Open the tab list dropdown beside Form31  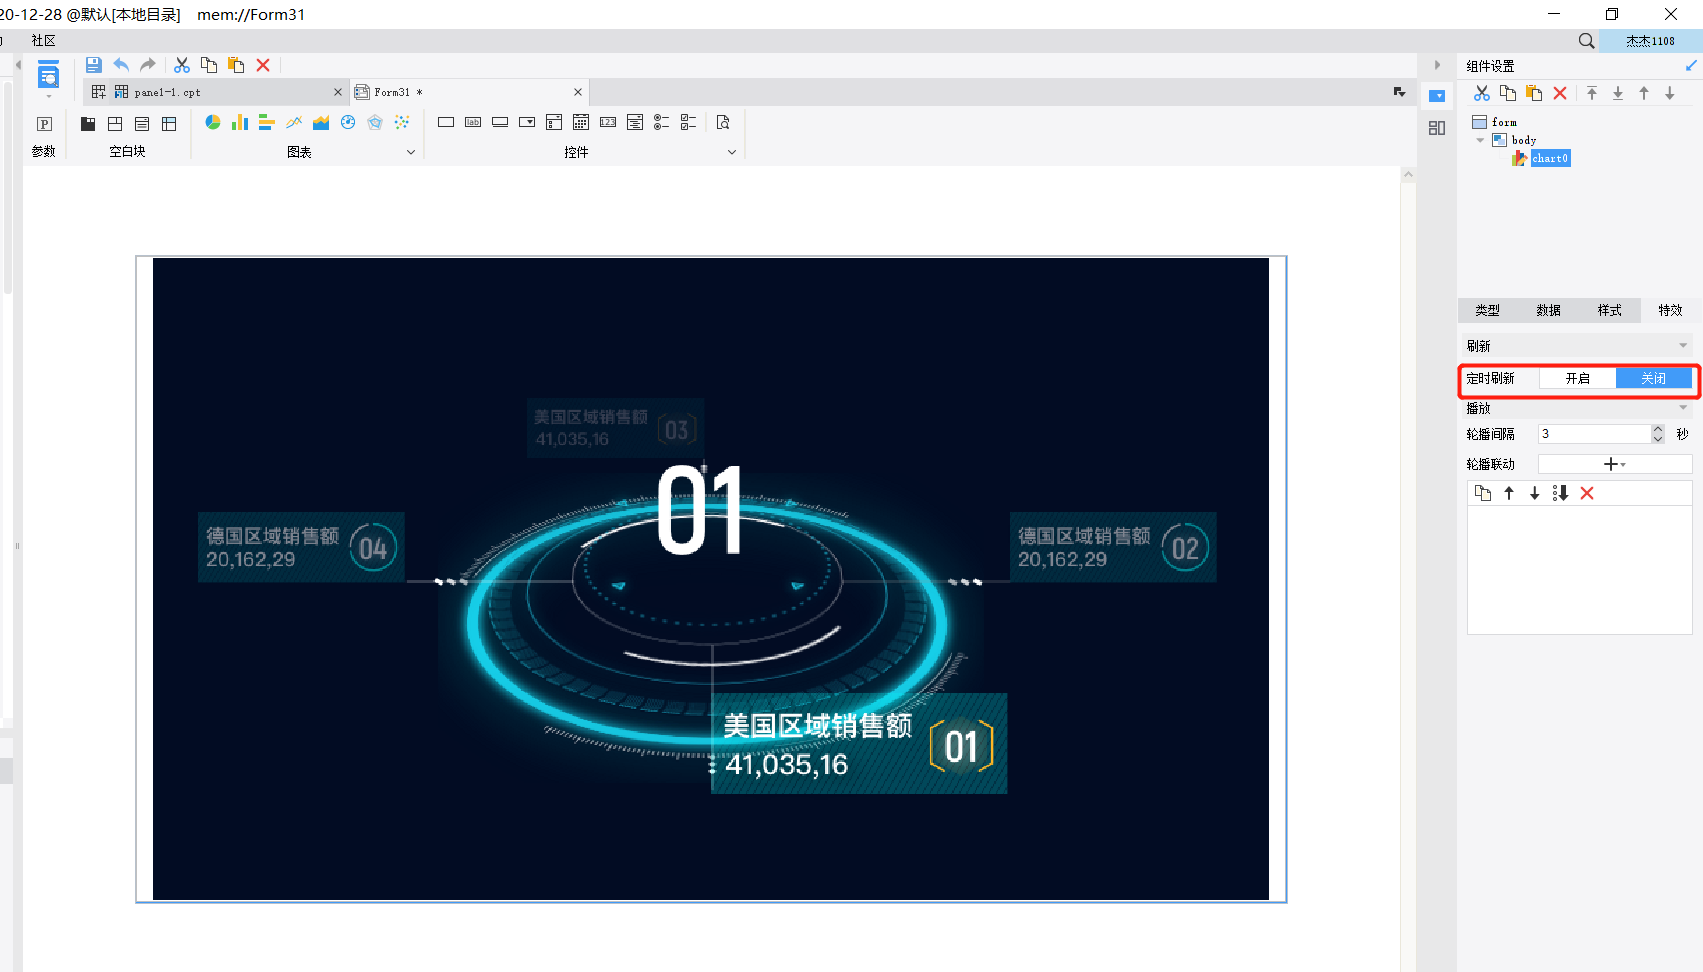(x=1399, y=92)
